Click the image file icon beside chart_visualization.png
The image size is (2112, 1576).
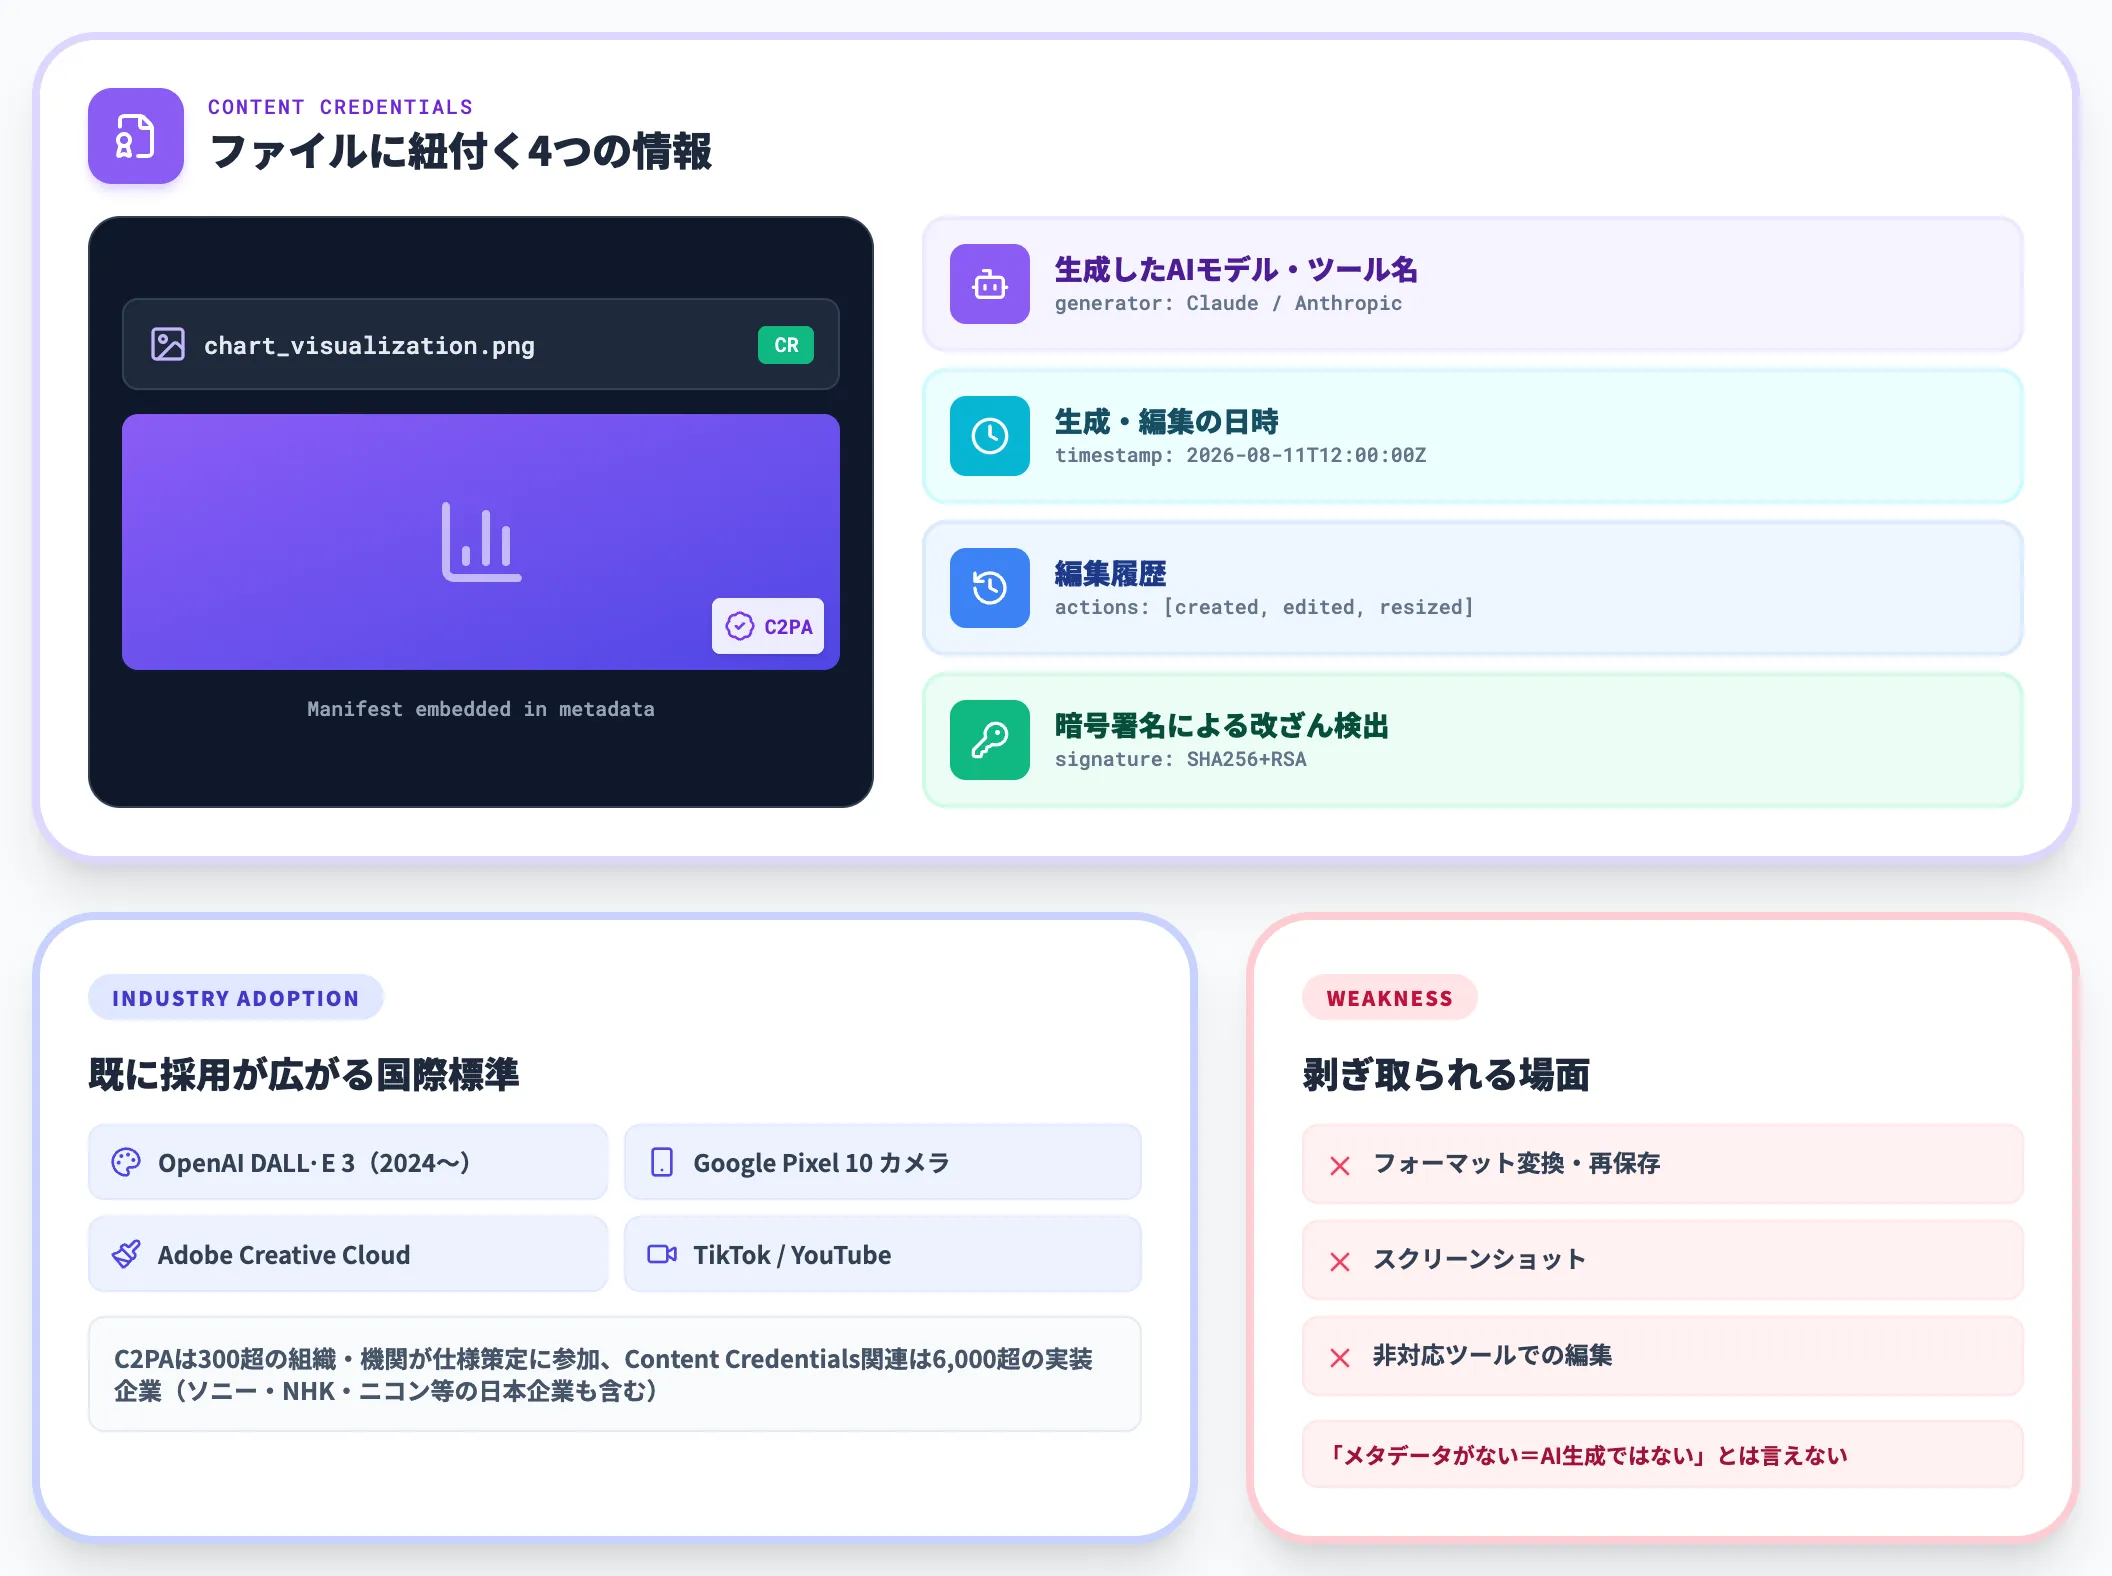[168, 344]
